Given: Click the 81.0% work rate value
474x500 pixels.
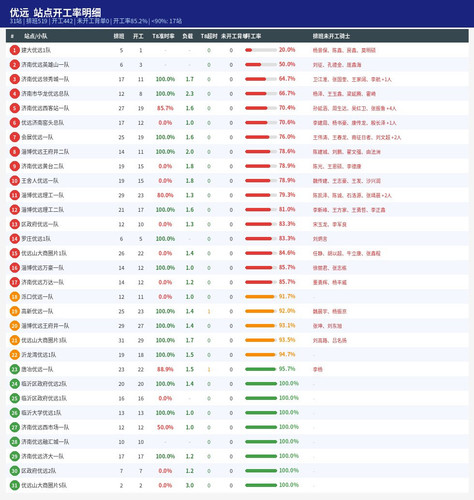Looking at the screenshot, I should 287,209.
